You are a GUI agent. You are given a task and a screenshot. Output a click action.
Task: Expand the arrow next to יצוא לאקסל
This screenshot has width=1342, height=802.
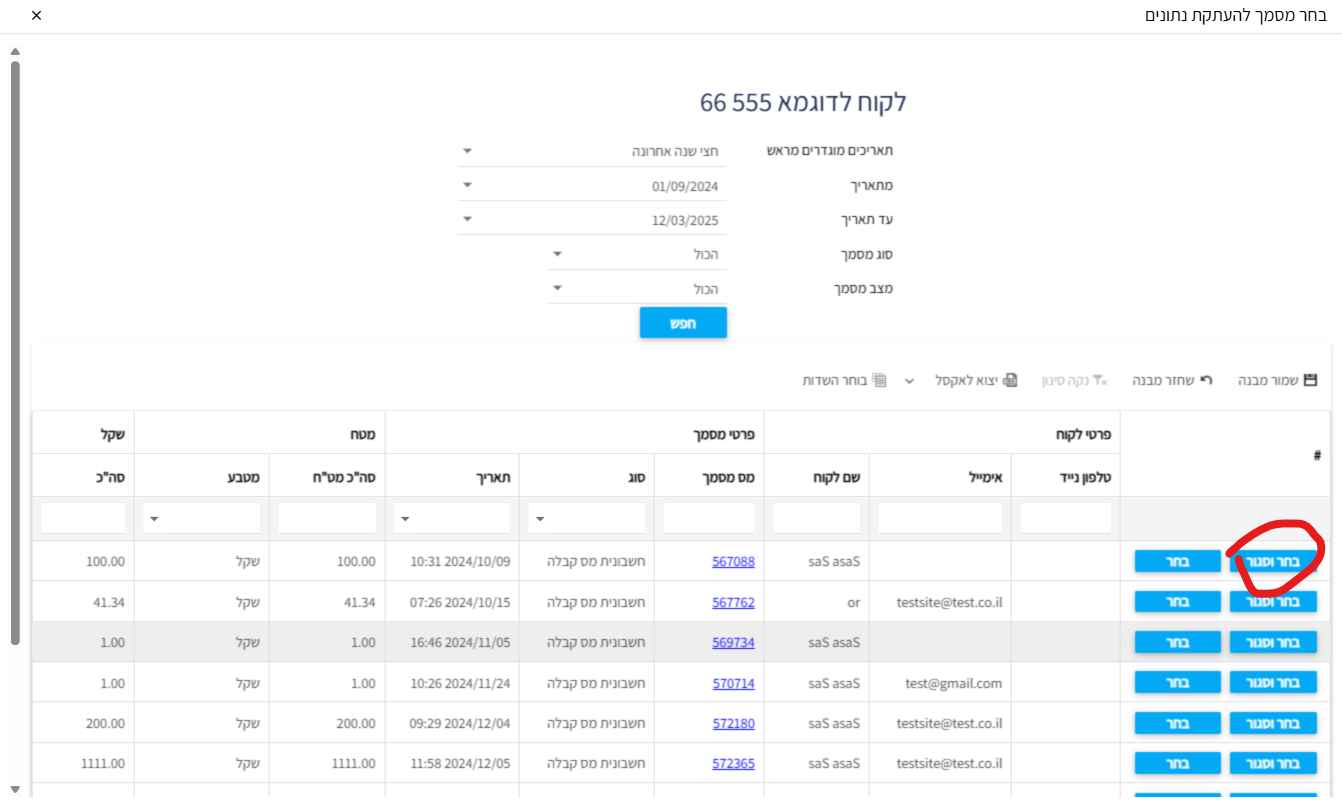[909, 380]
